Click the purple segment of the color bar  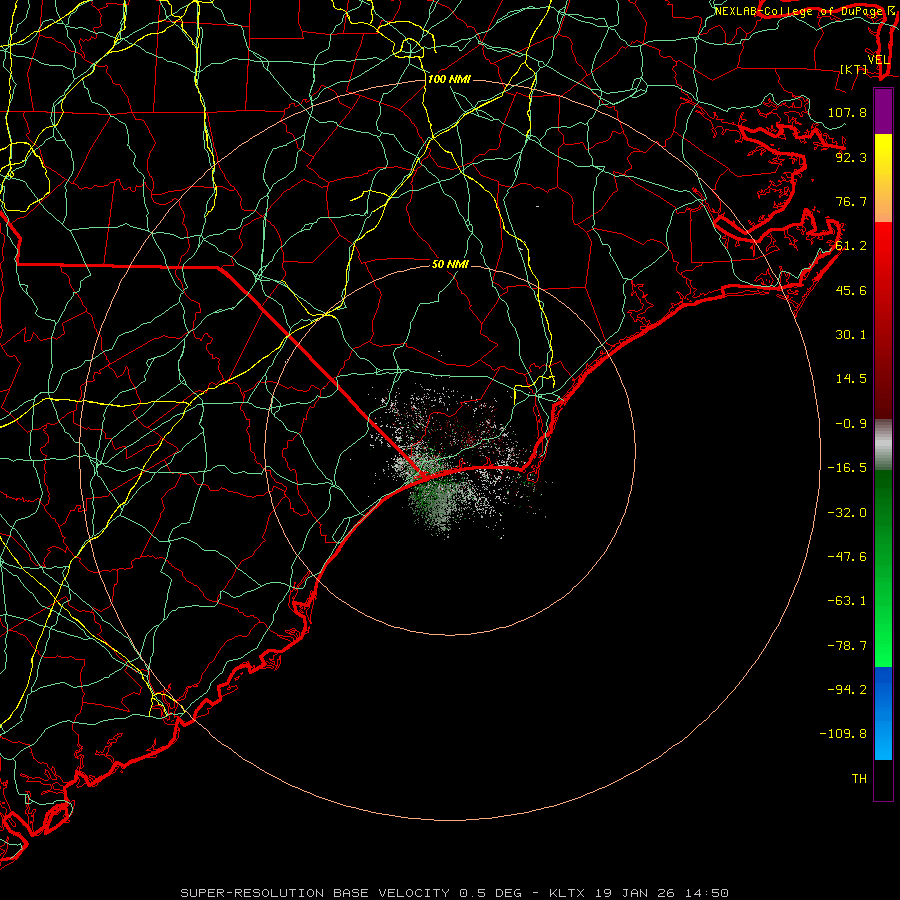[883, 111]
